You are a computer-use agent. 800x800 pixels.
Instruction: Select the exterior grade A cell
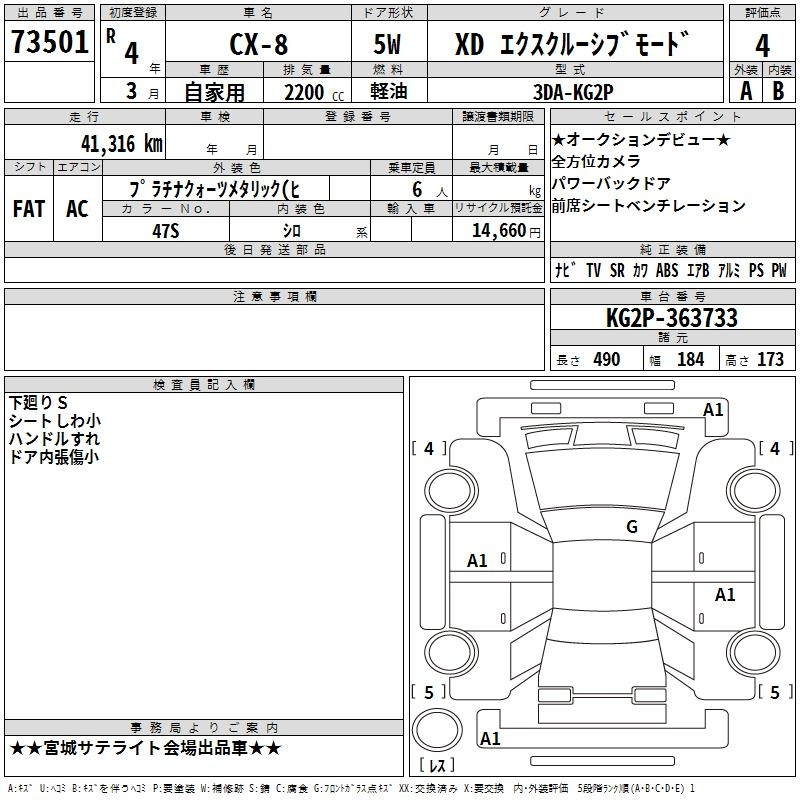[745, 89]
